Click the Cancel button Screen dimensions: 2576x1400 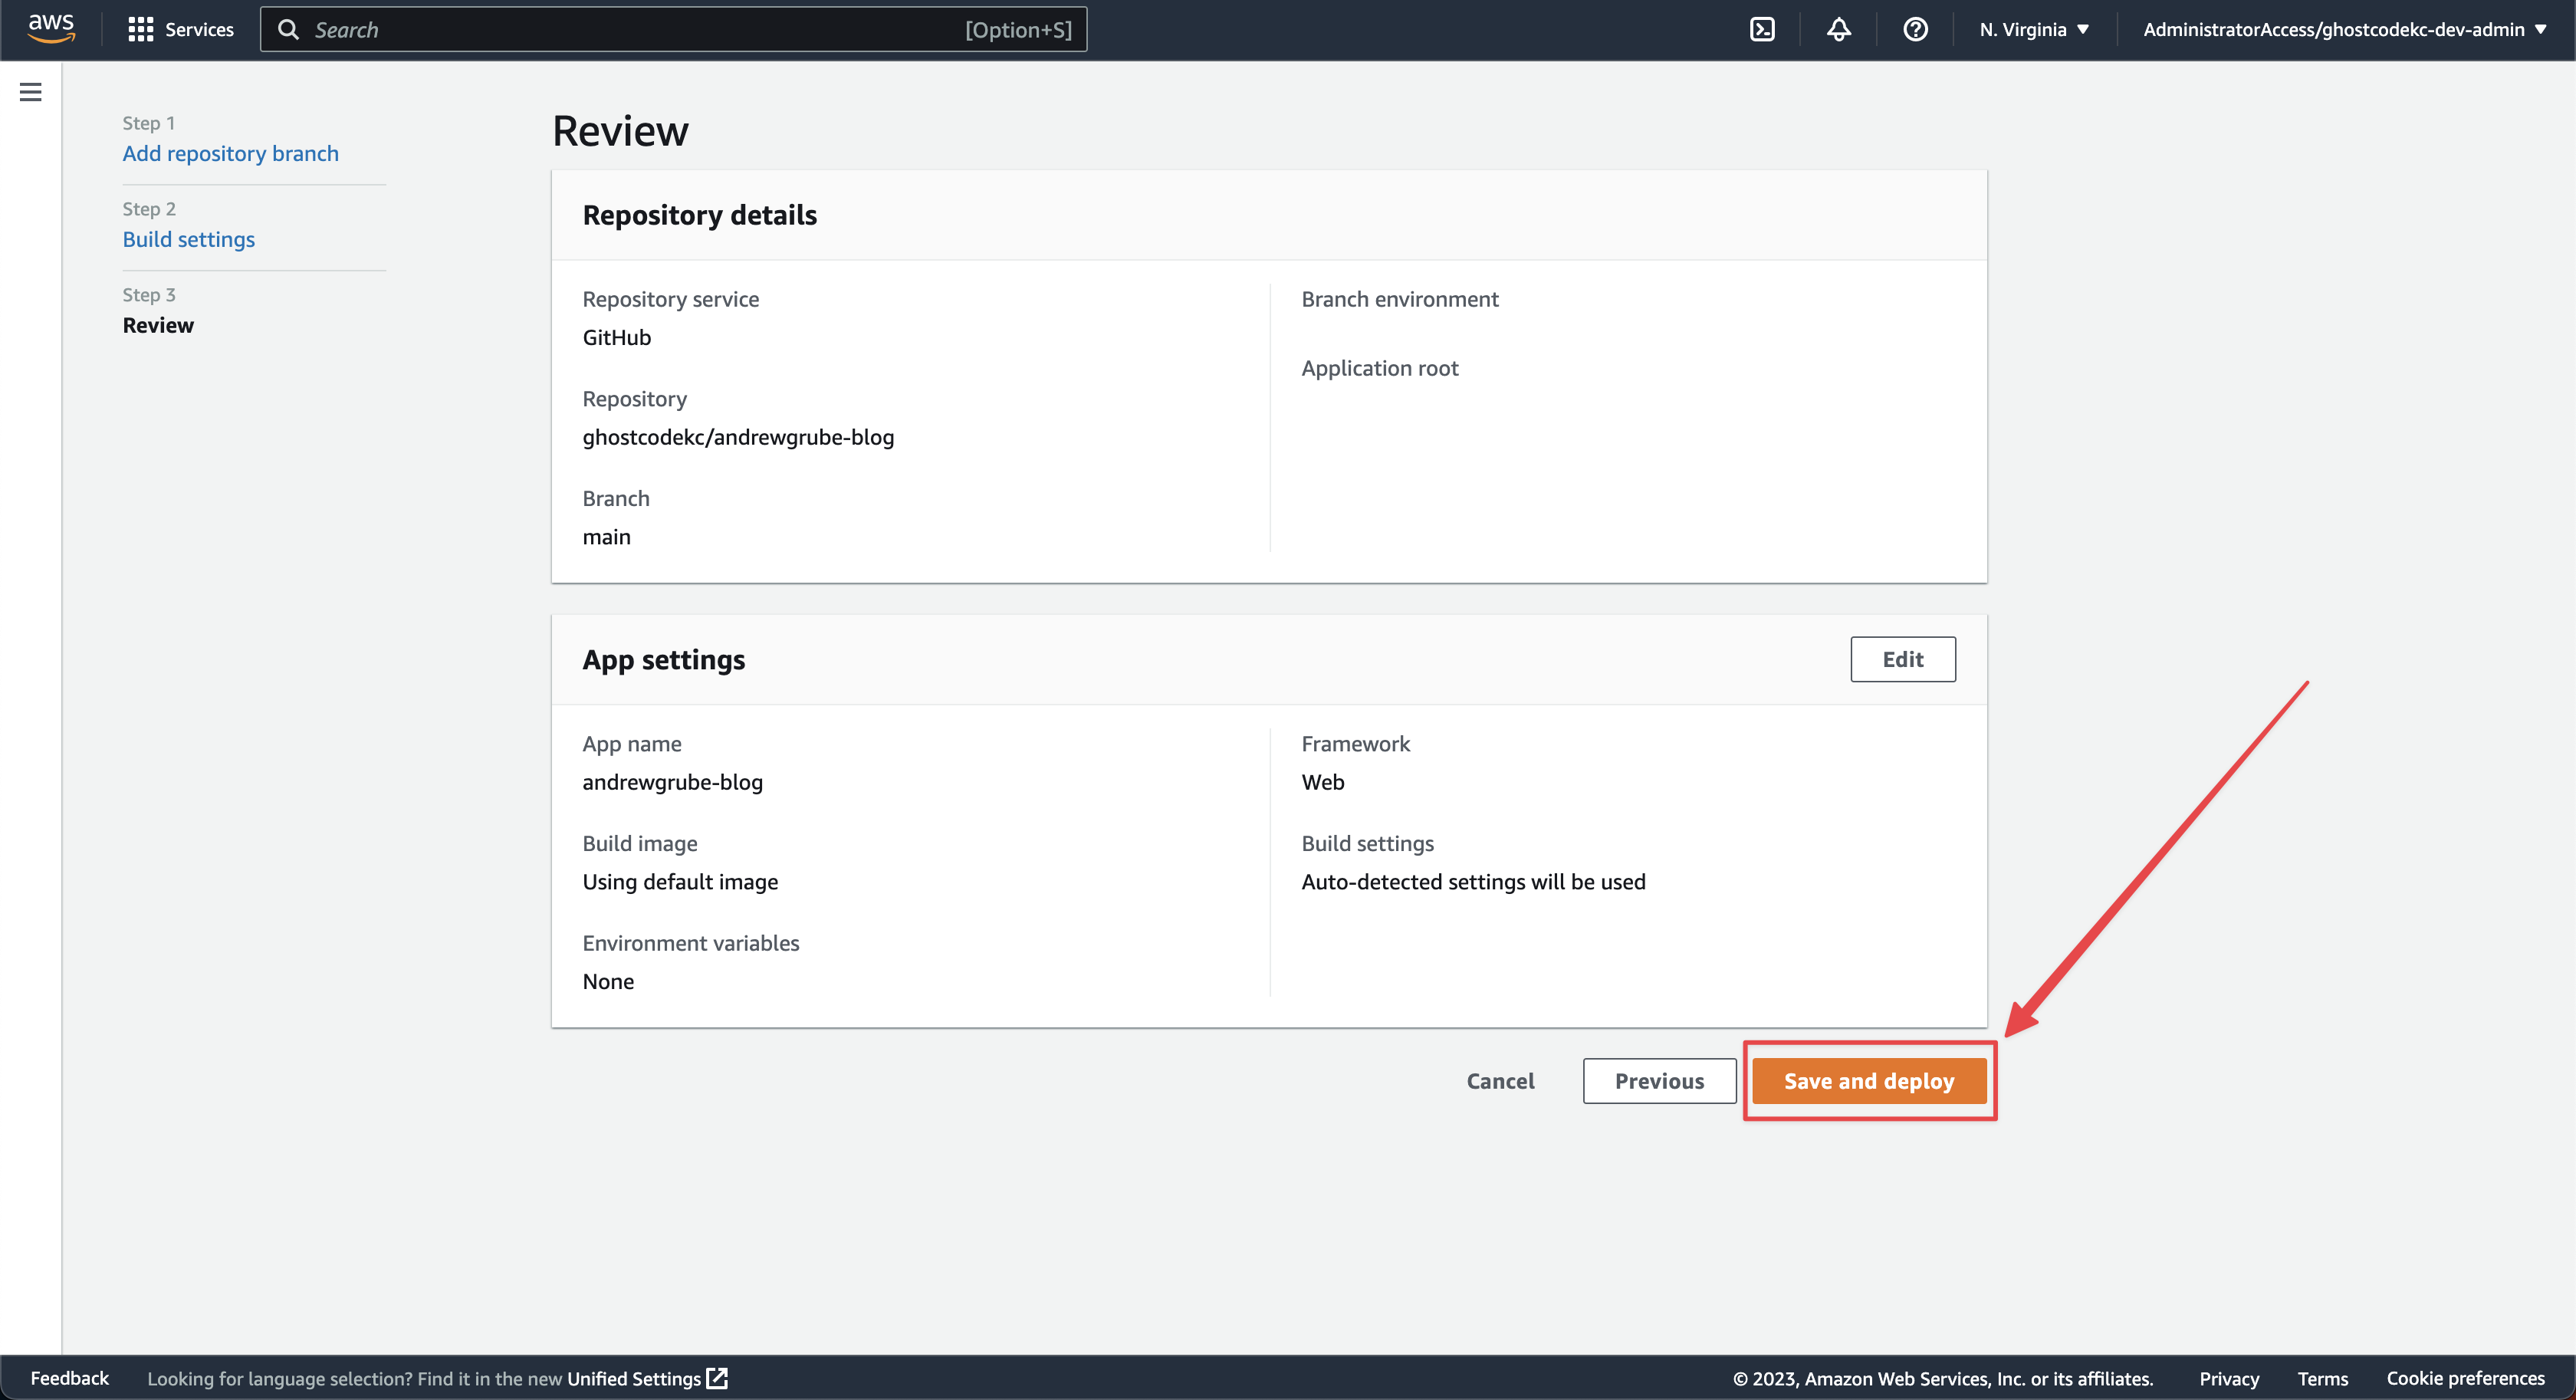[1500, 1080]
